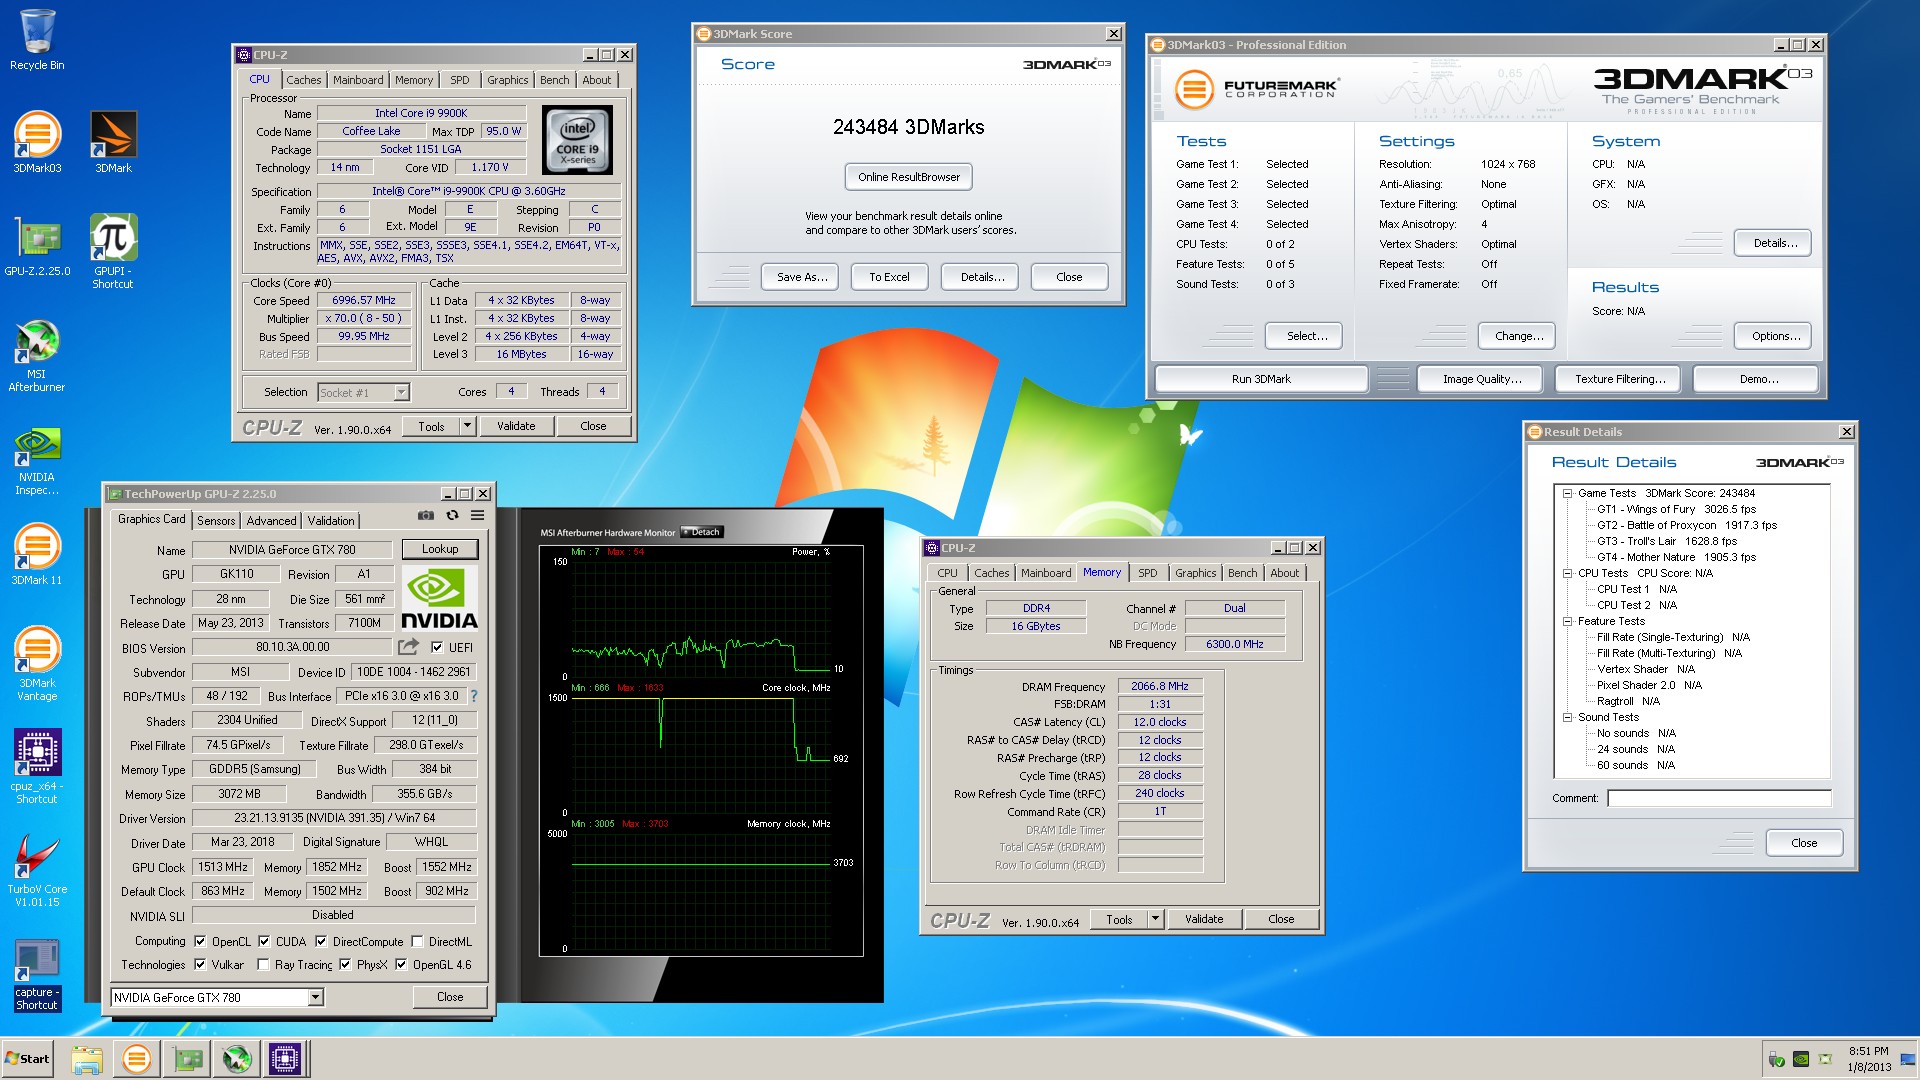Launch the cpuz_x64 shortcut icon
This screenshot has height=1080, width=1920.
pos(37,767)
